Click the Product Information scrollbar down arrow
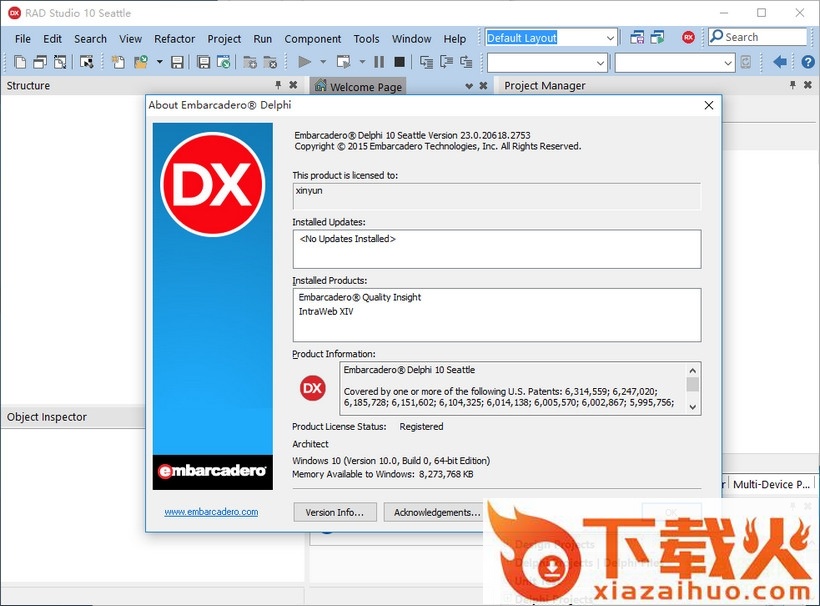Image resolution: width=820 pixels, height=606 pixels. tap(692, 406)
